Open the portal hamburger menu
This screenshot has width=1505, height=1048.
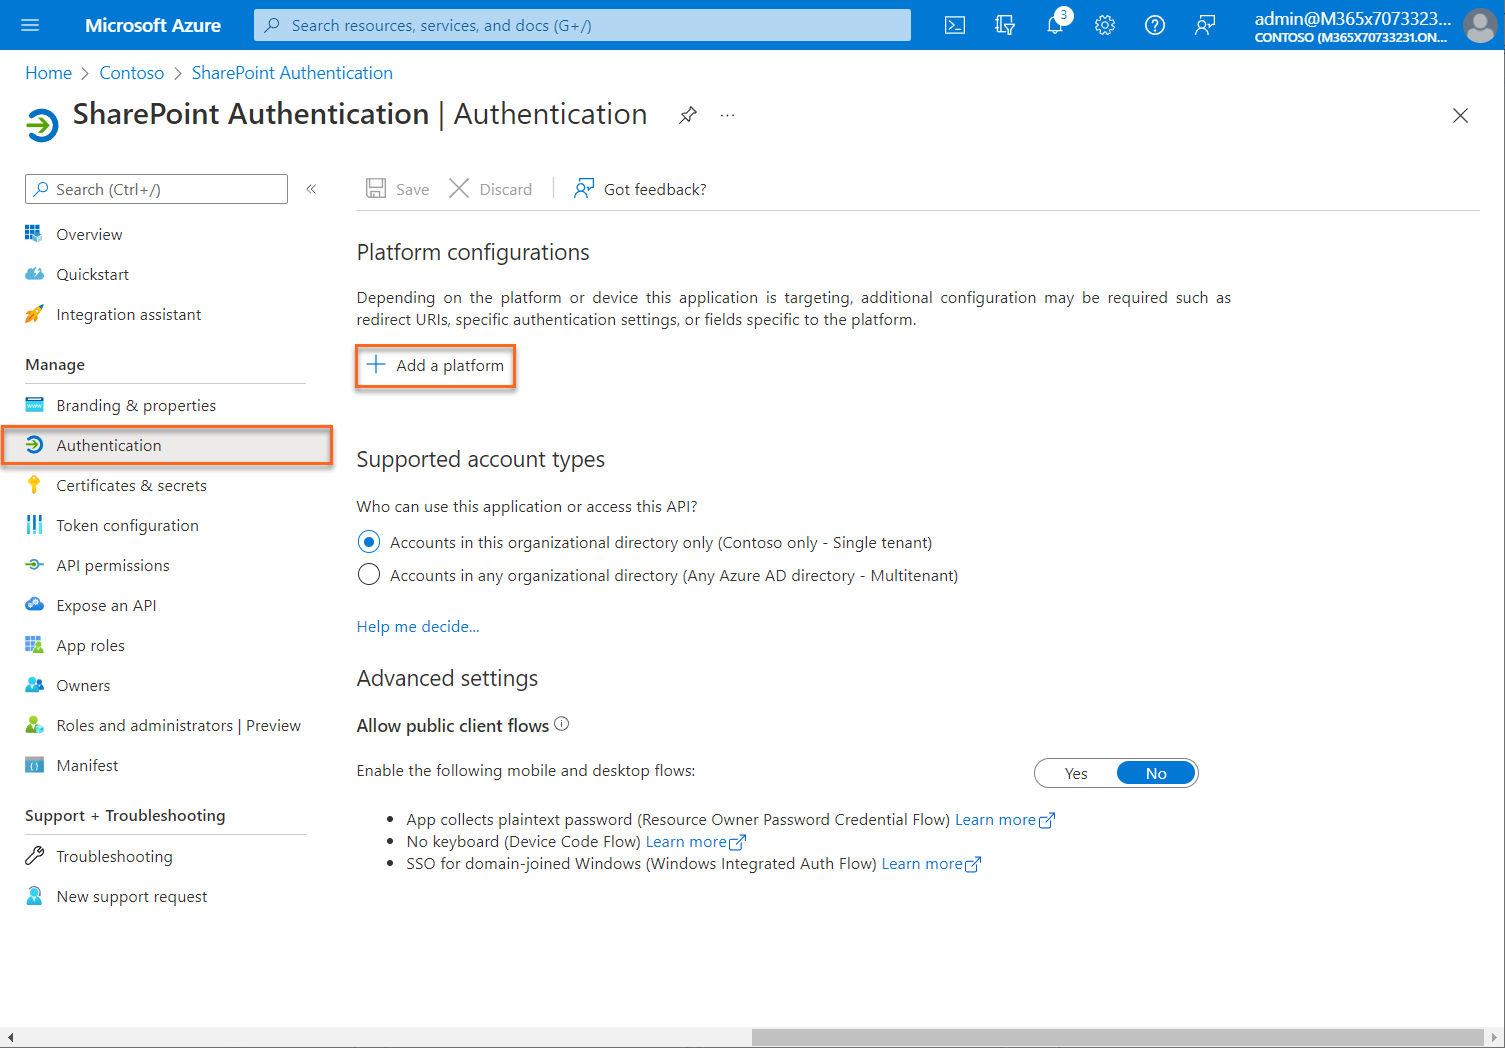[29, 25]
